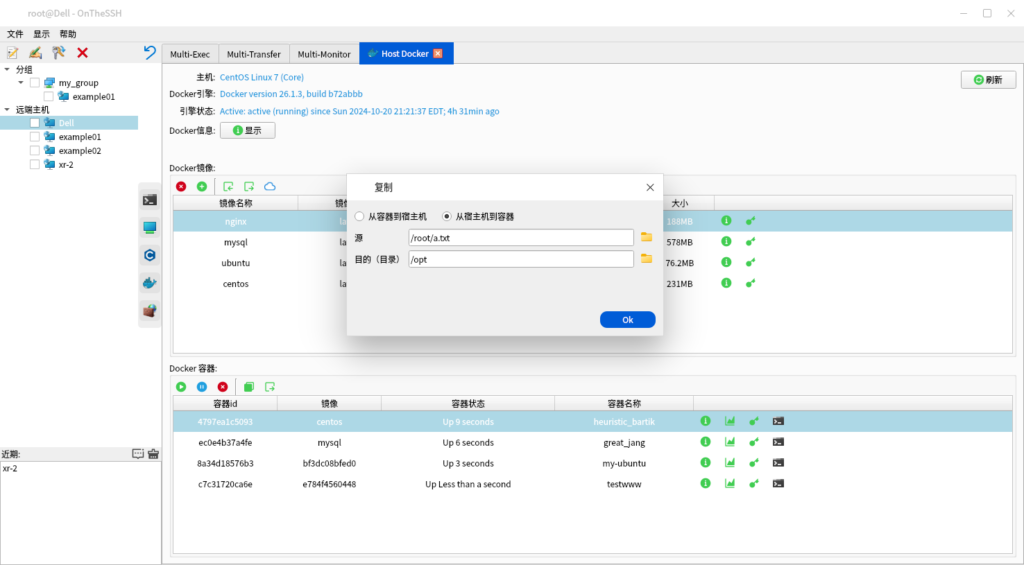Click the red delete X in the top toolbar
The height and width of the screenshot is (565, 1024).
[82, 53]
